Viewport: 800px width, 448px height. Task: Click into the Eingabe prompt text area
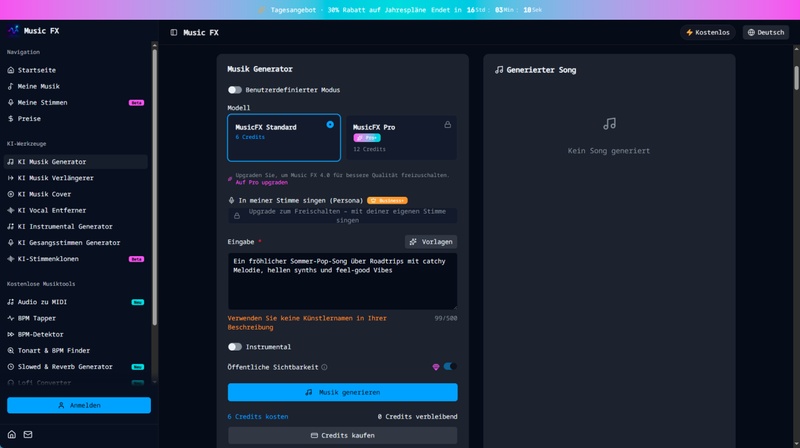(342, 281)
